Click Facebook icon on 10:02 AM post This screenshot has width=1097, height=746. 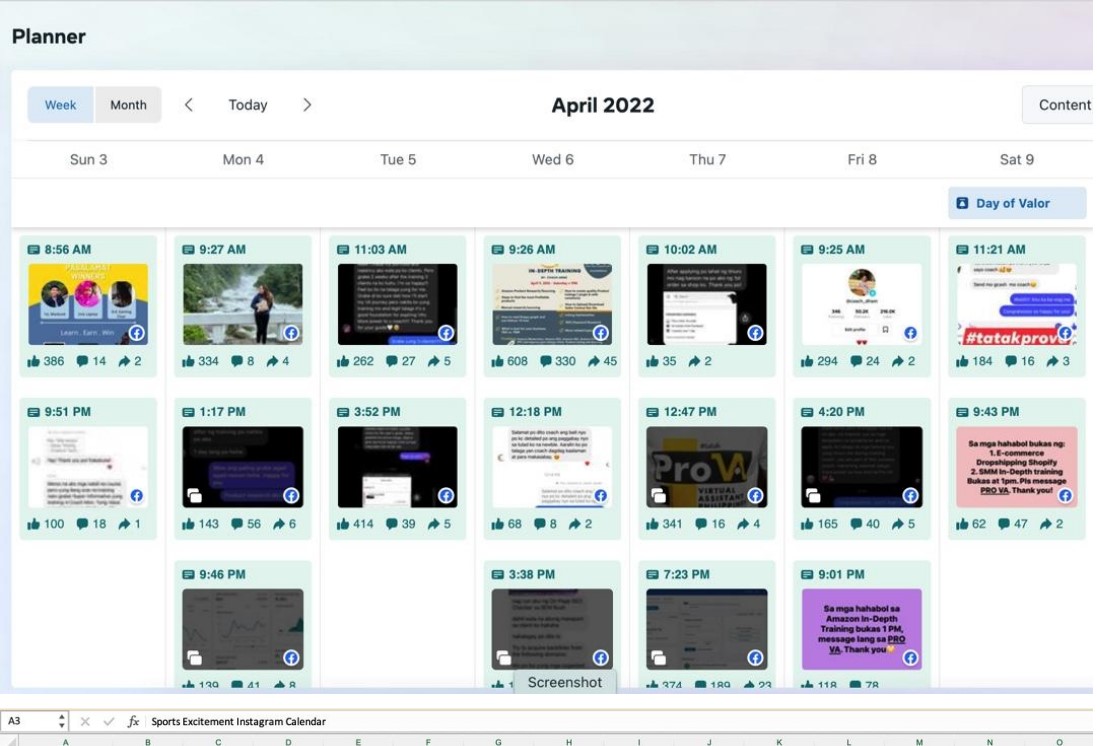[x=755, y=333]
